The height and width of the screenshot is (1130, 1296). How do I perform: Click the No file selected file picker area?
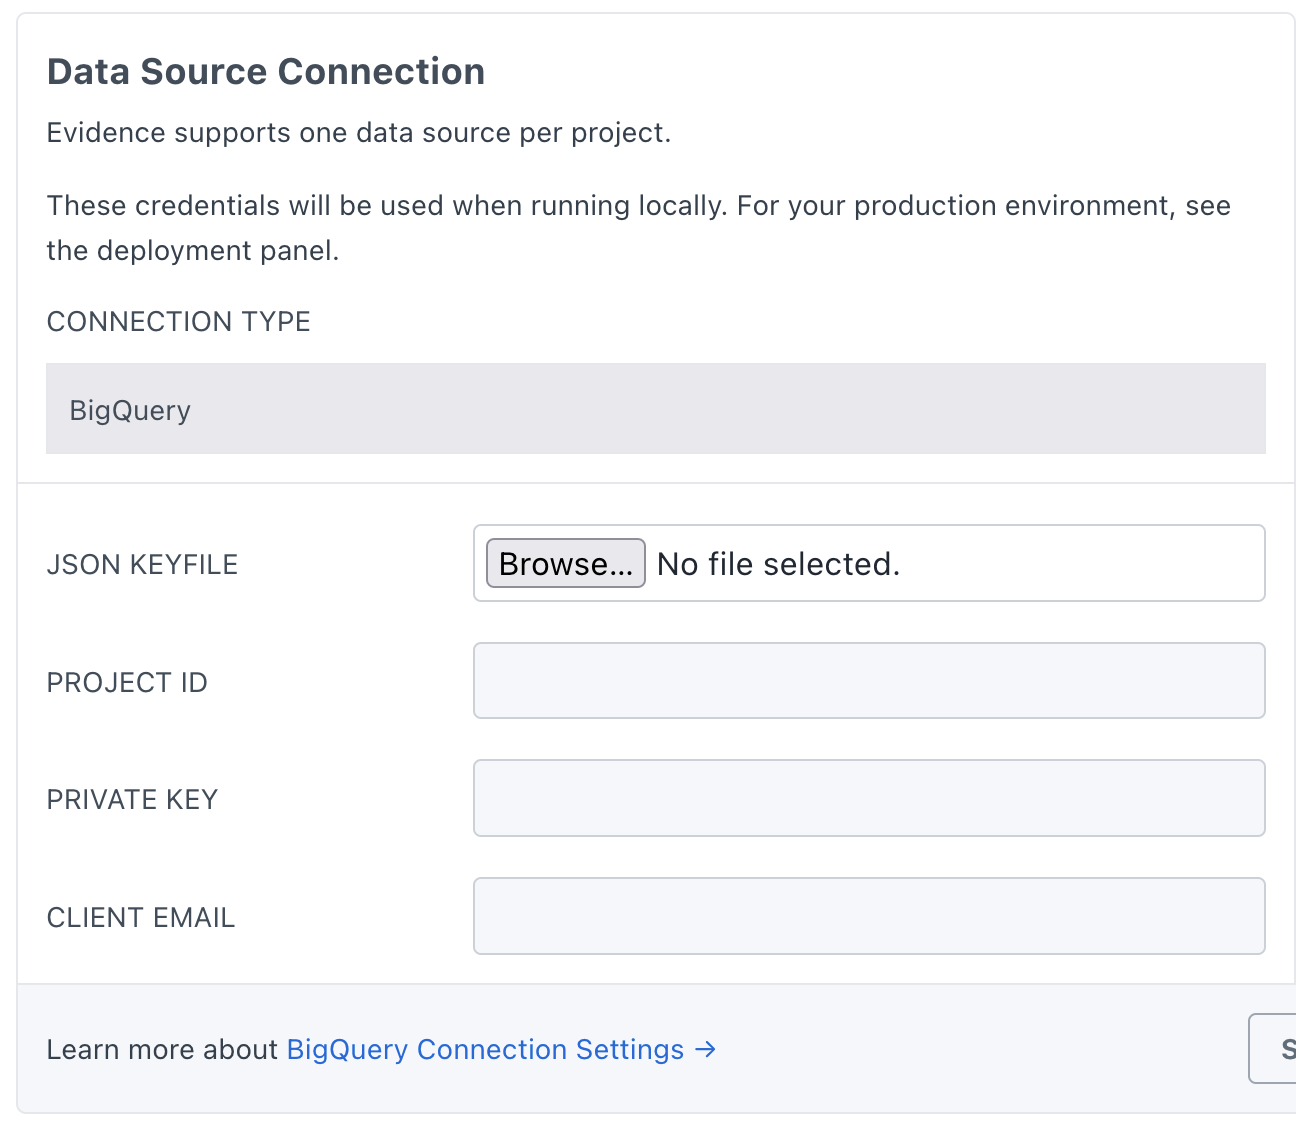click(778, 563)
